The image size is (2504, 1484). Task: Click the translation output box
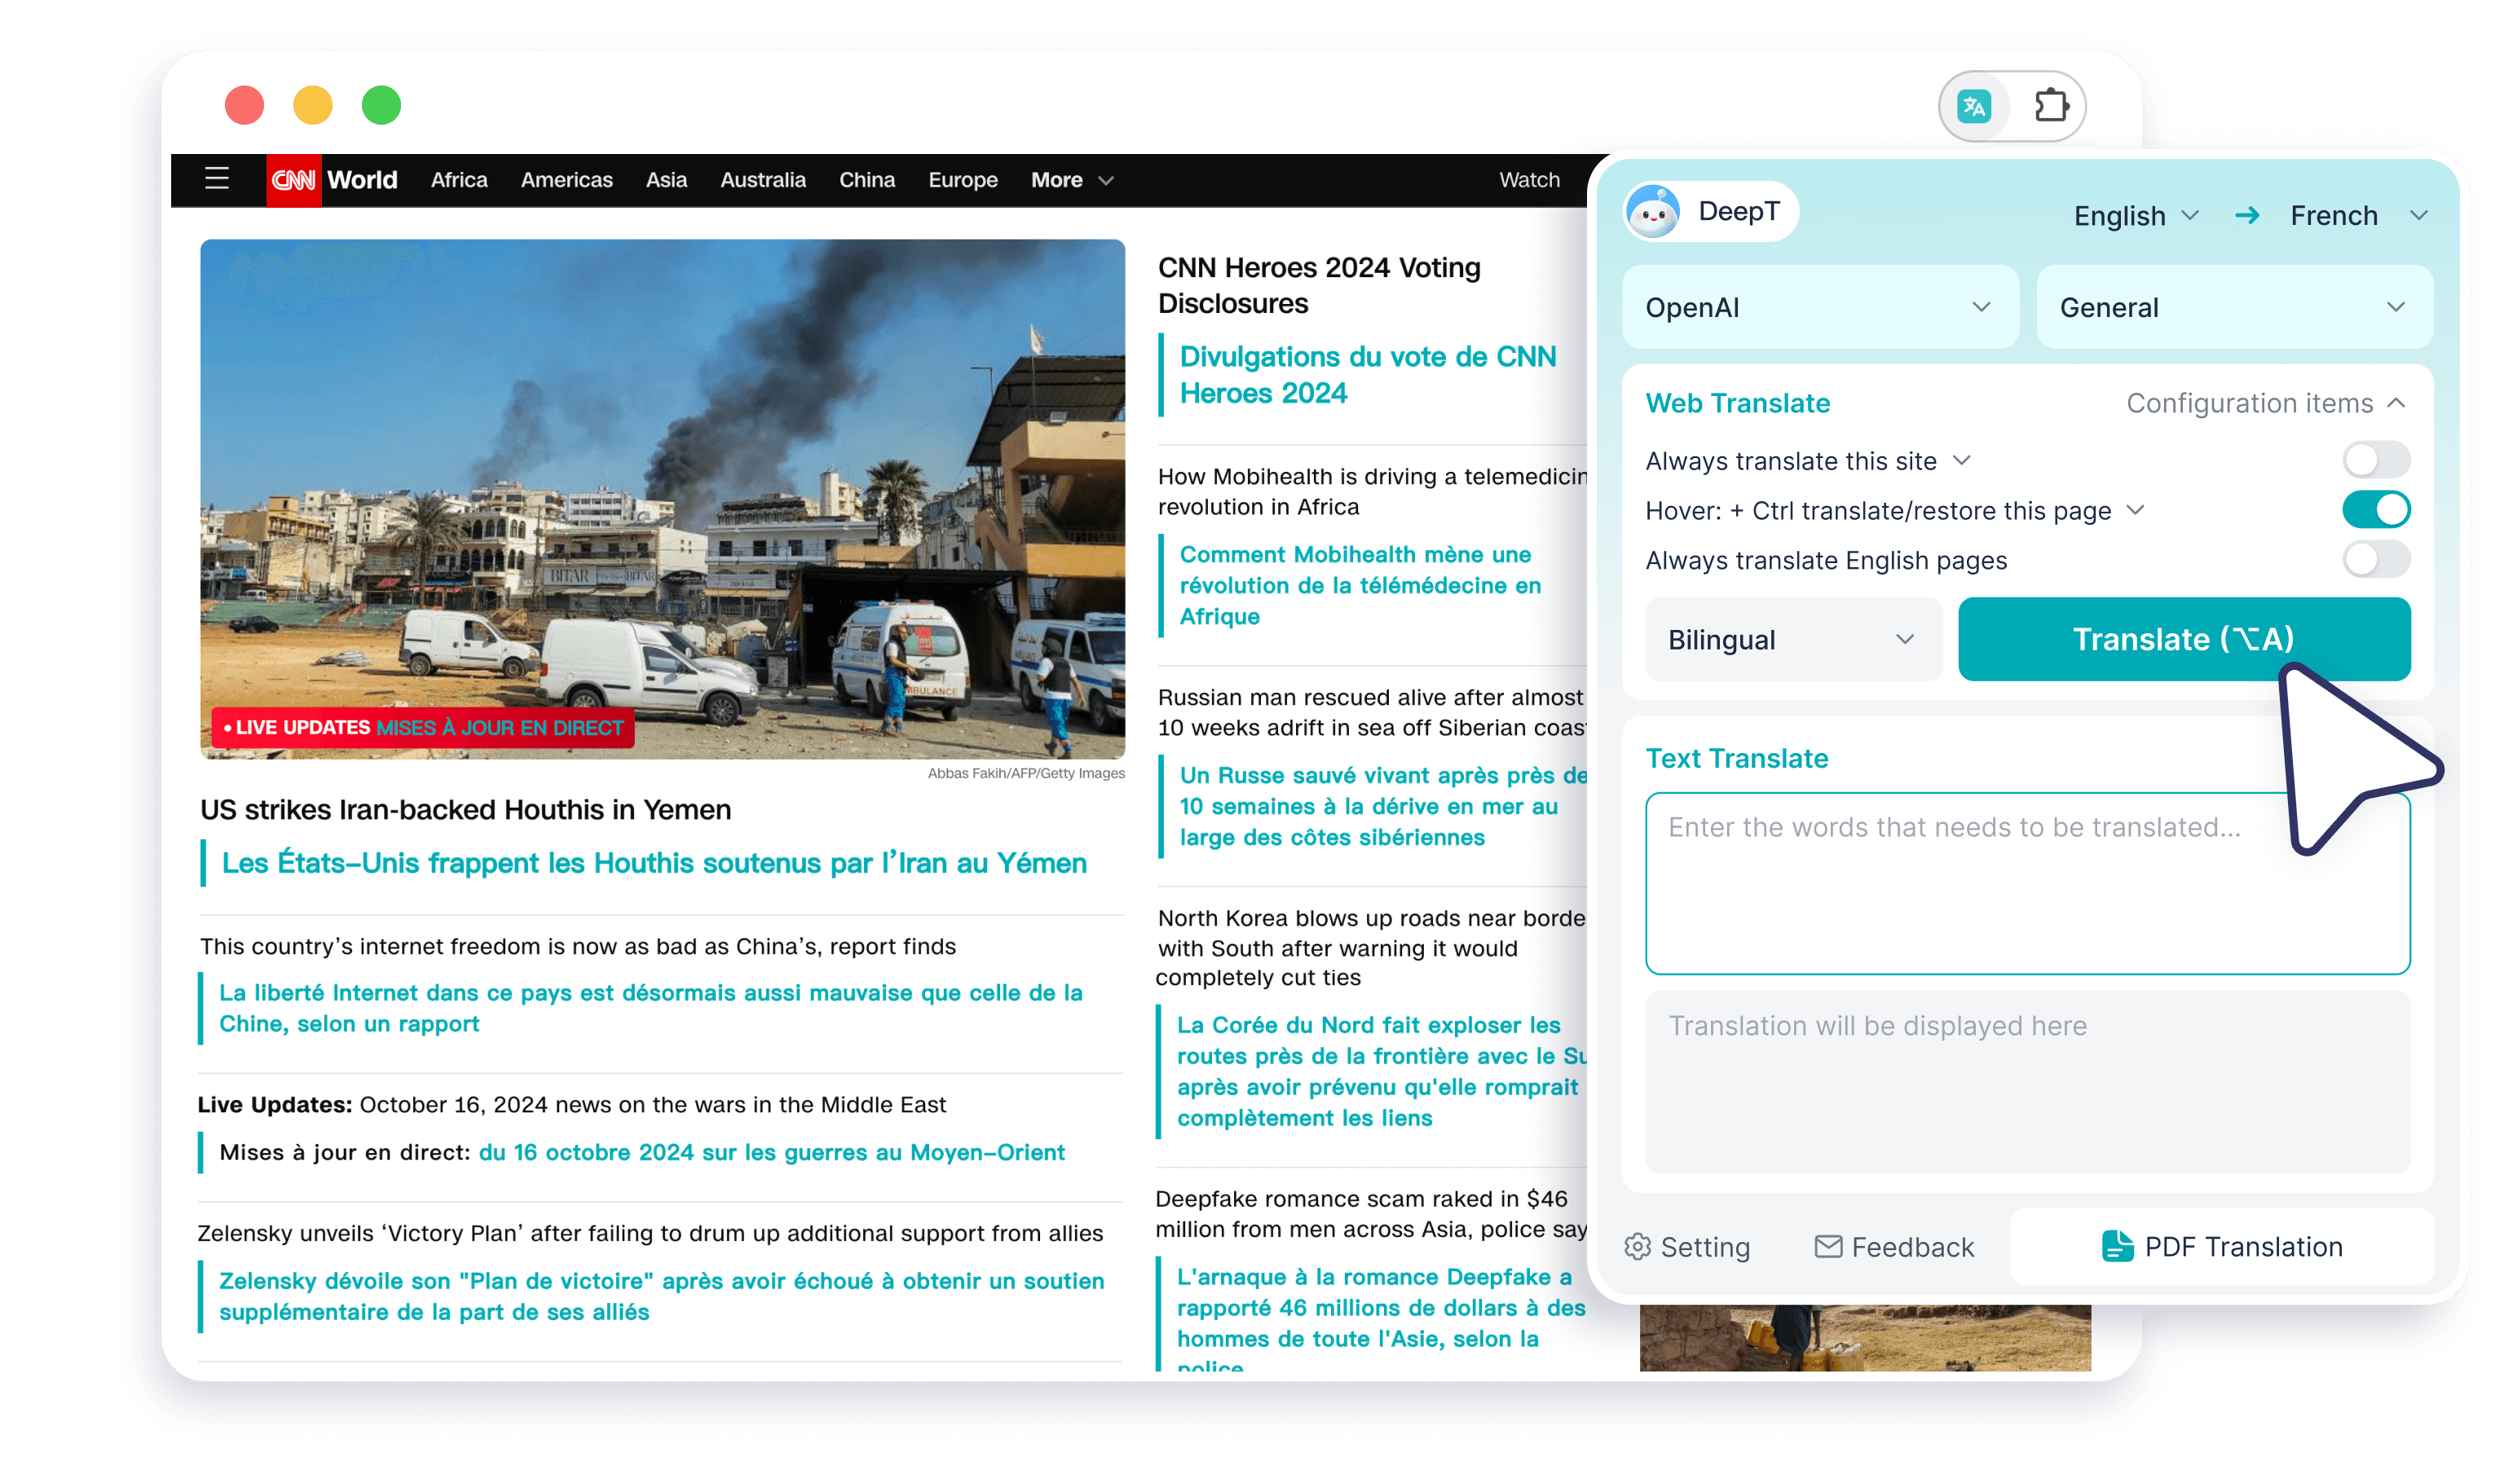pyautogui.click(x=2027, y=1082)
